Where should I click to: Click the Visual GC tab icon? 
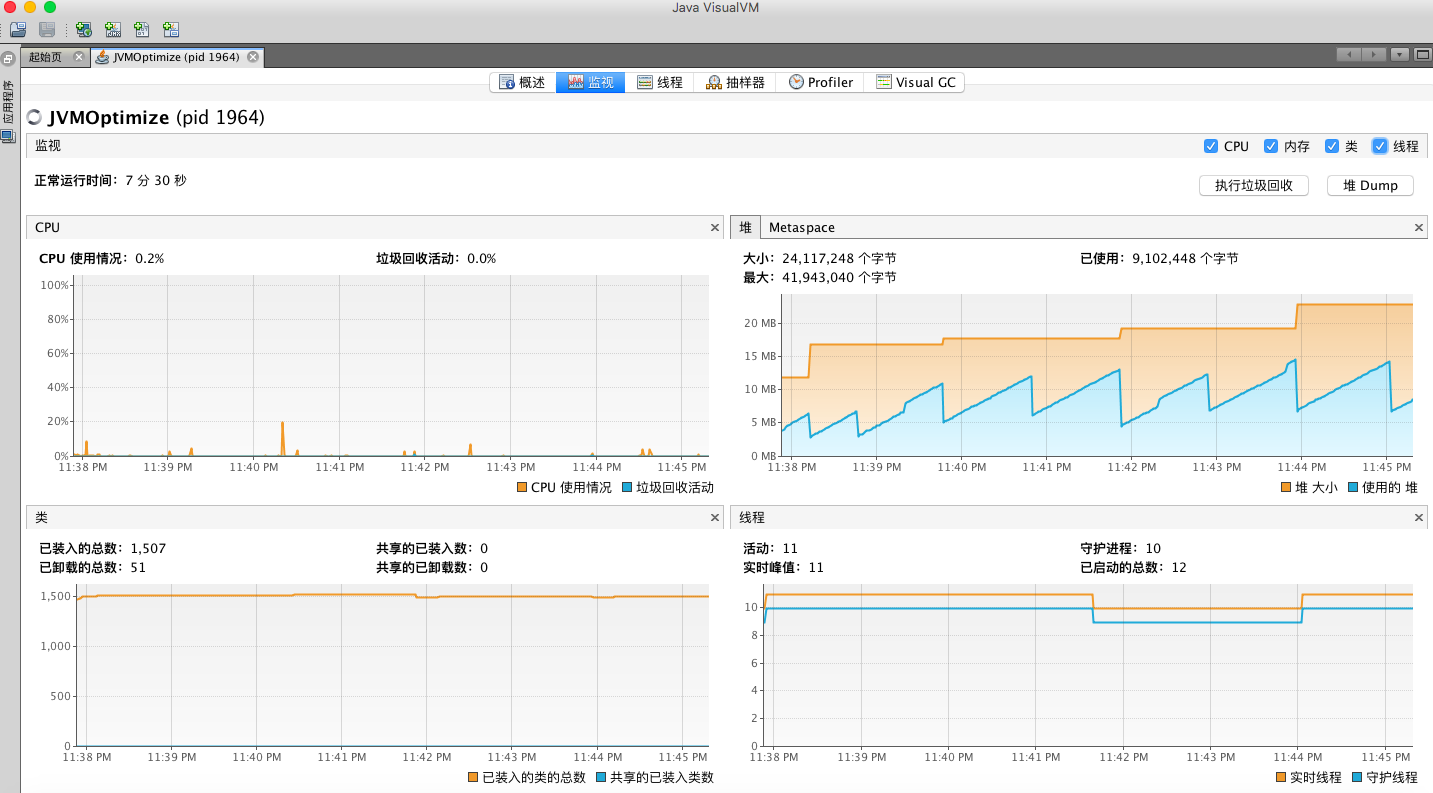pos(884,83)
